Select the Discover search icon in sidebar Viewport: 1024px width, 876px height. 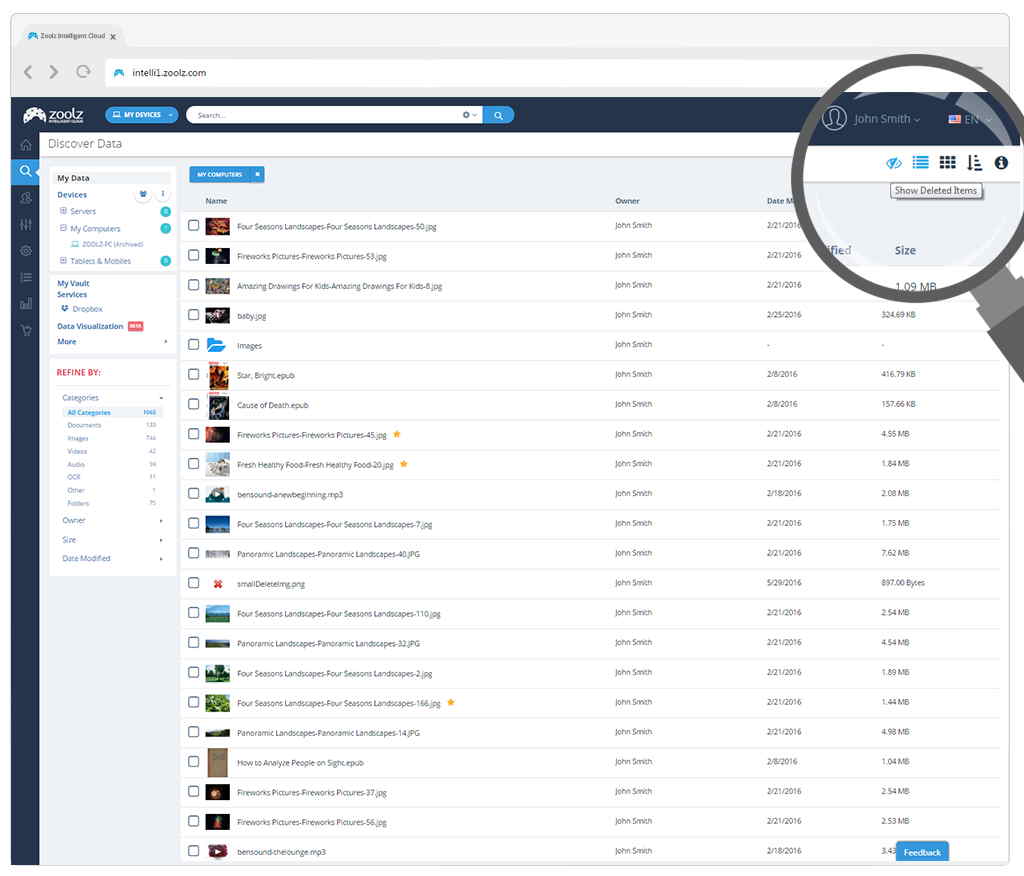pos(25,170)
